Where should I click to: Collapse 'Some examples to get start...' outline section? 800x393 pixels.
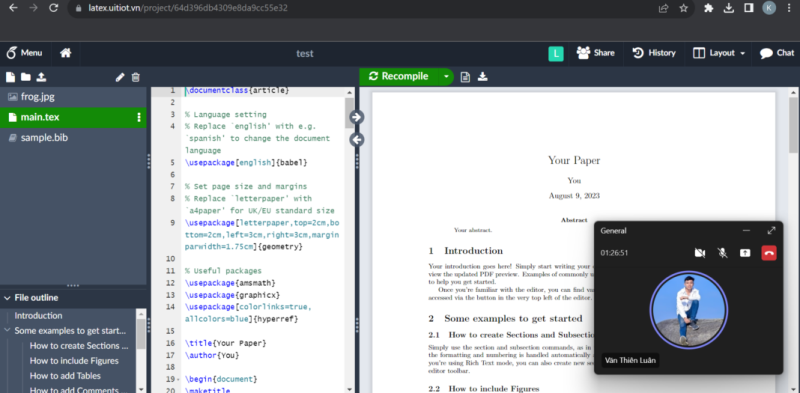pyautogui.click(x=7, y=330)
